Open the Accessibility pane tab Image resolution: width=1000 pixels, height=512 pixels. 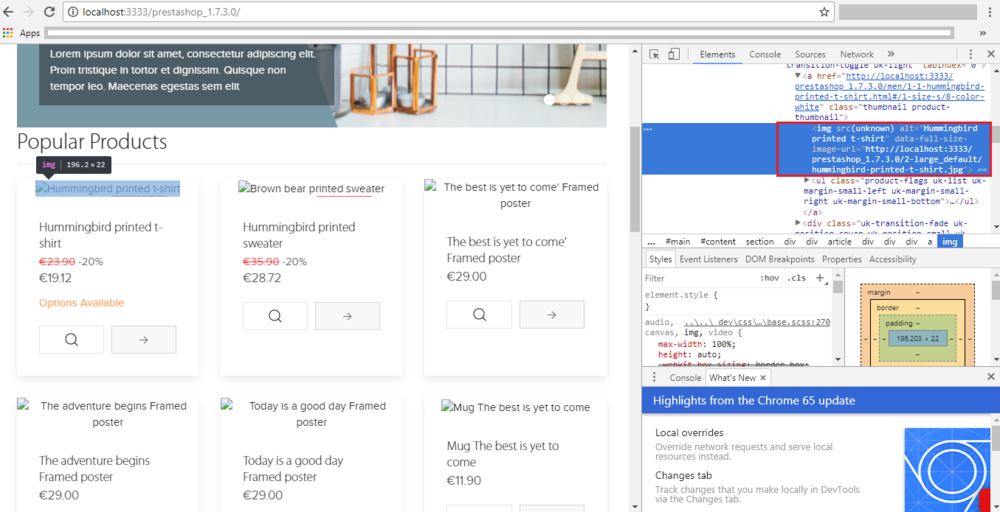coord(892,259)
